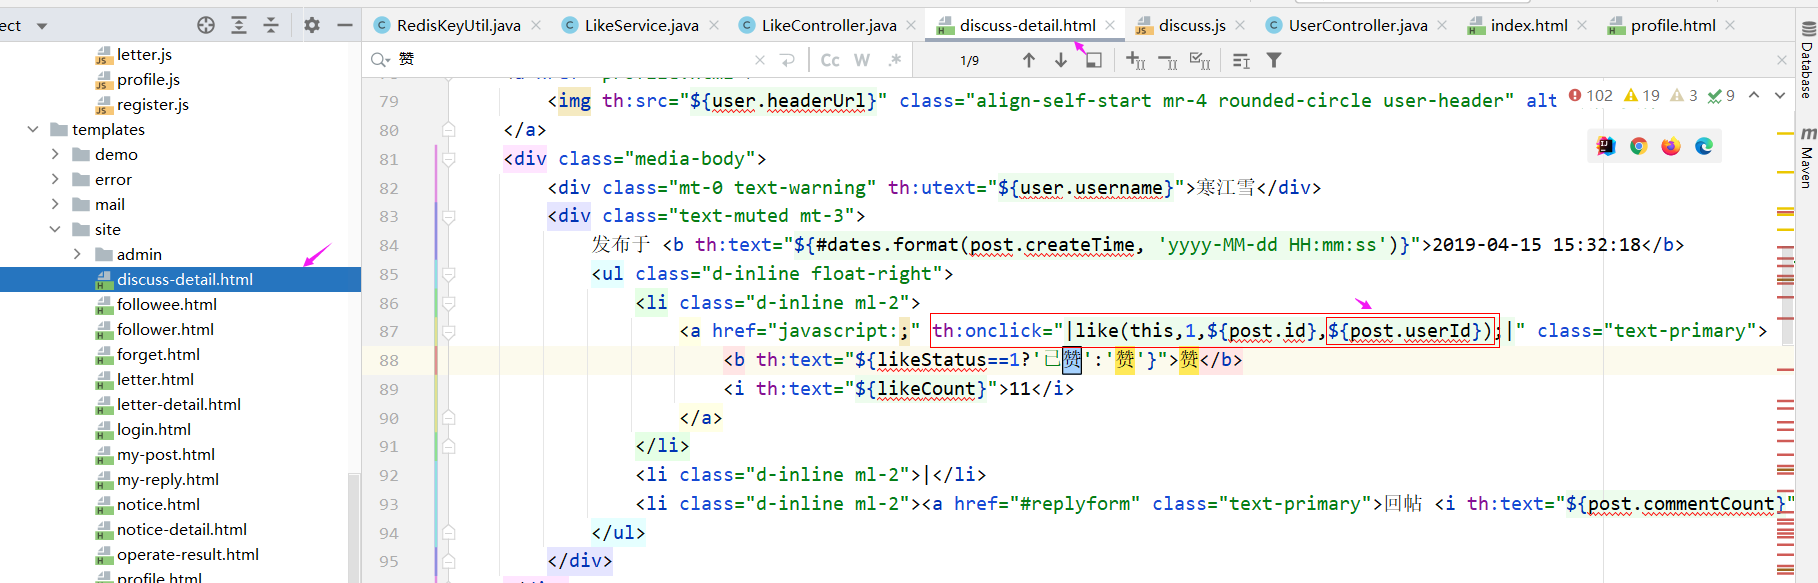The image size is (1818, 583).
Task: Expand the mail folder
Action: tap(55, 204)
